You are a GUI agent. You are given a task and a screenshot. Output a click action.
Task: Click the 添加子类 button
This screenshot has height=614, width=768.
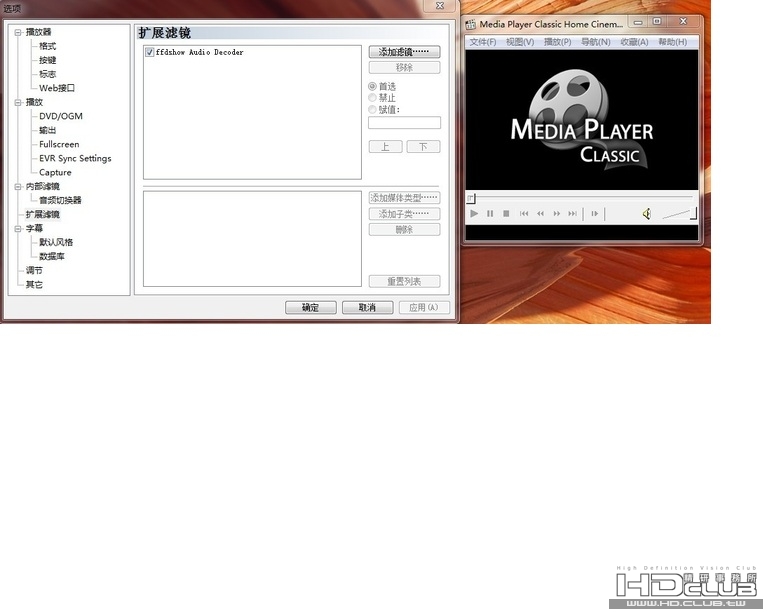(x=404, y=214)
